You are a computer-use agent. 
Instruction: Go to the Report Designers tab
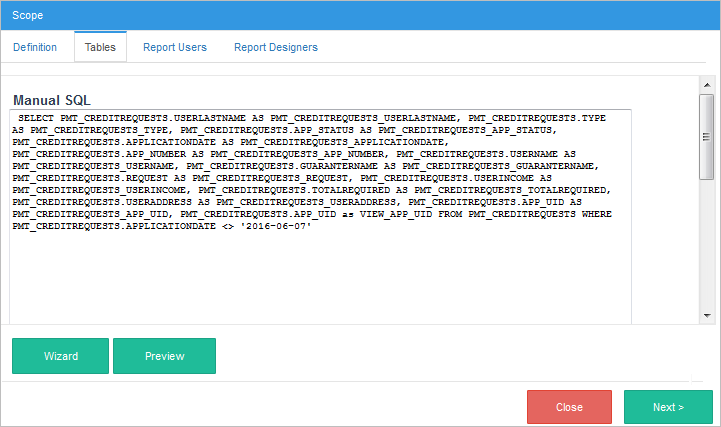[x=276, y=47]
